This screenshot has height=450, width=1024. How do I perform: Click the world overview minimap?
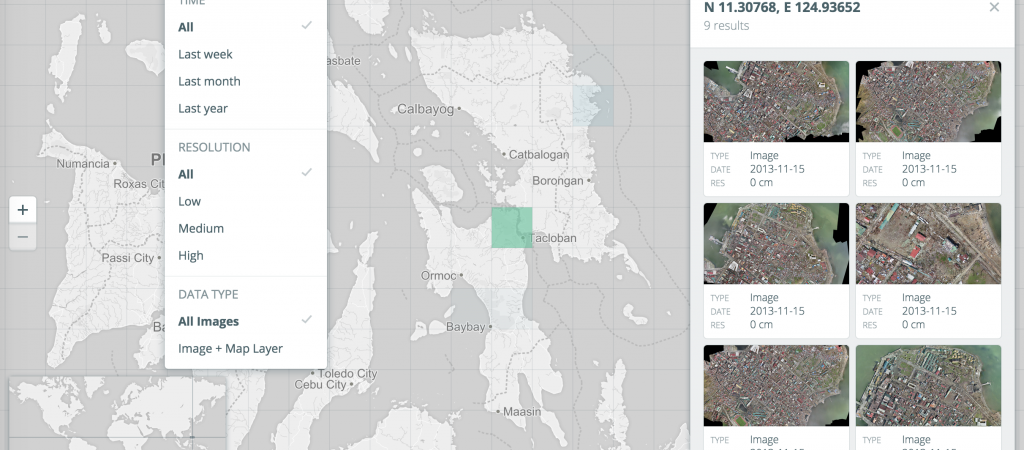tap(118, 413)
